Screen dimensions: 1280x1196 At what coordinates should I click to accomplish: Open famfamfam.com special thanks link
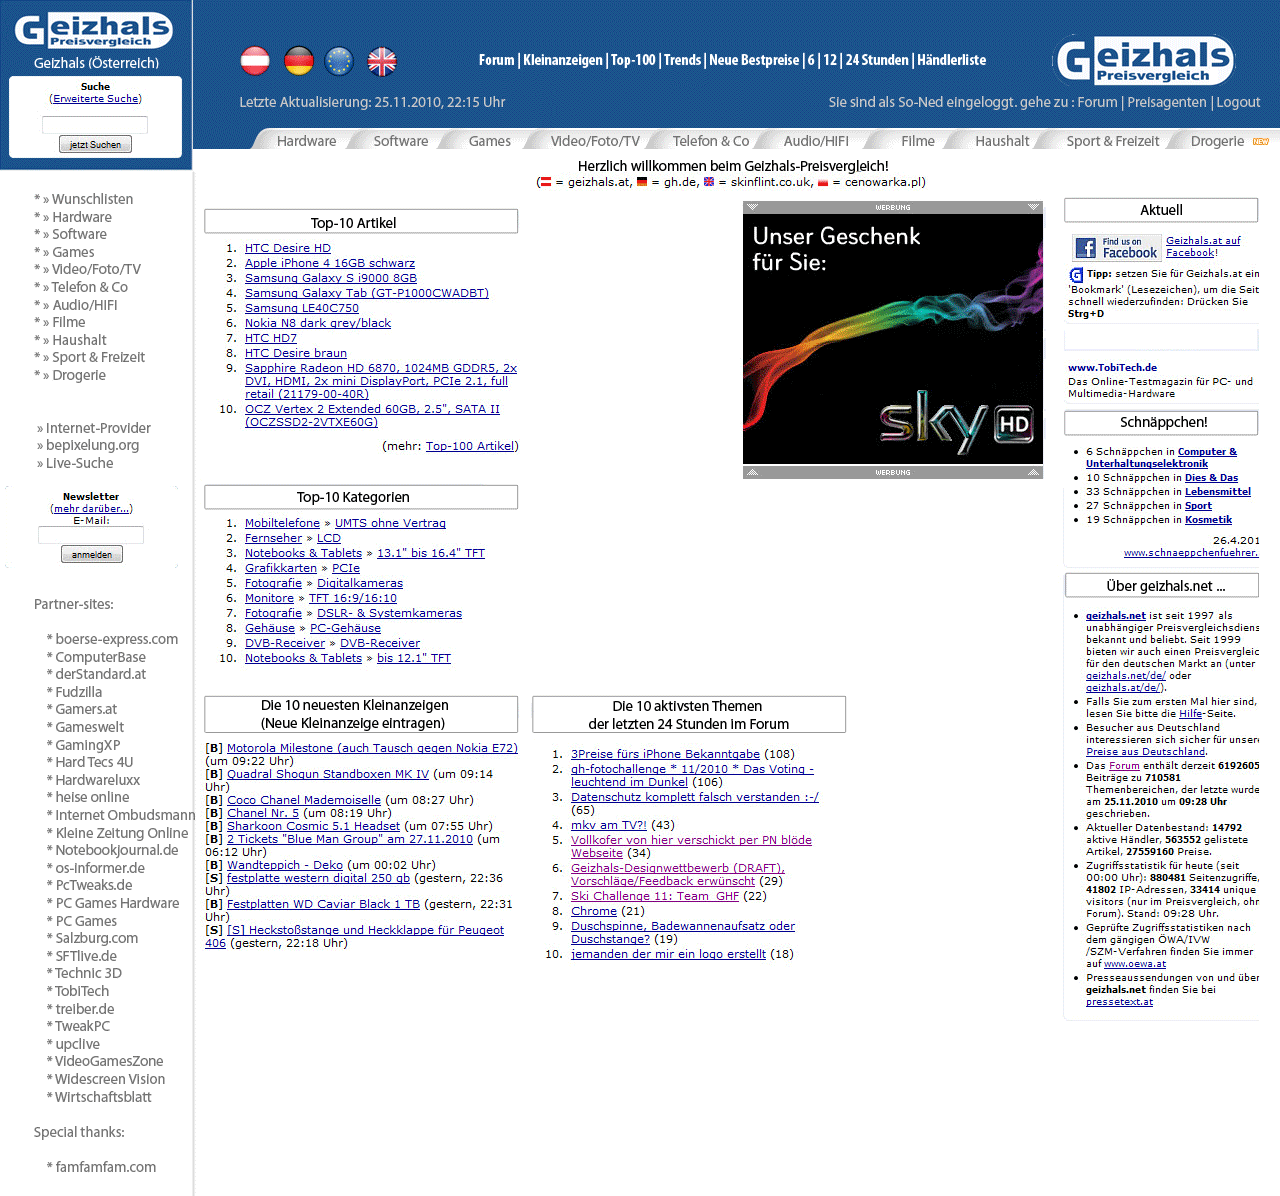[x=106, y=1167]
